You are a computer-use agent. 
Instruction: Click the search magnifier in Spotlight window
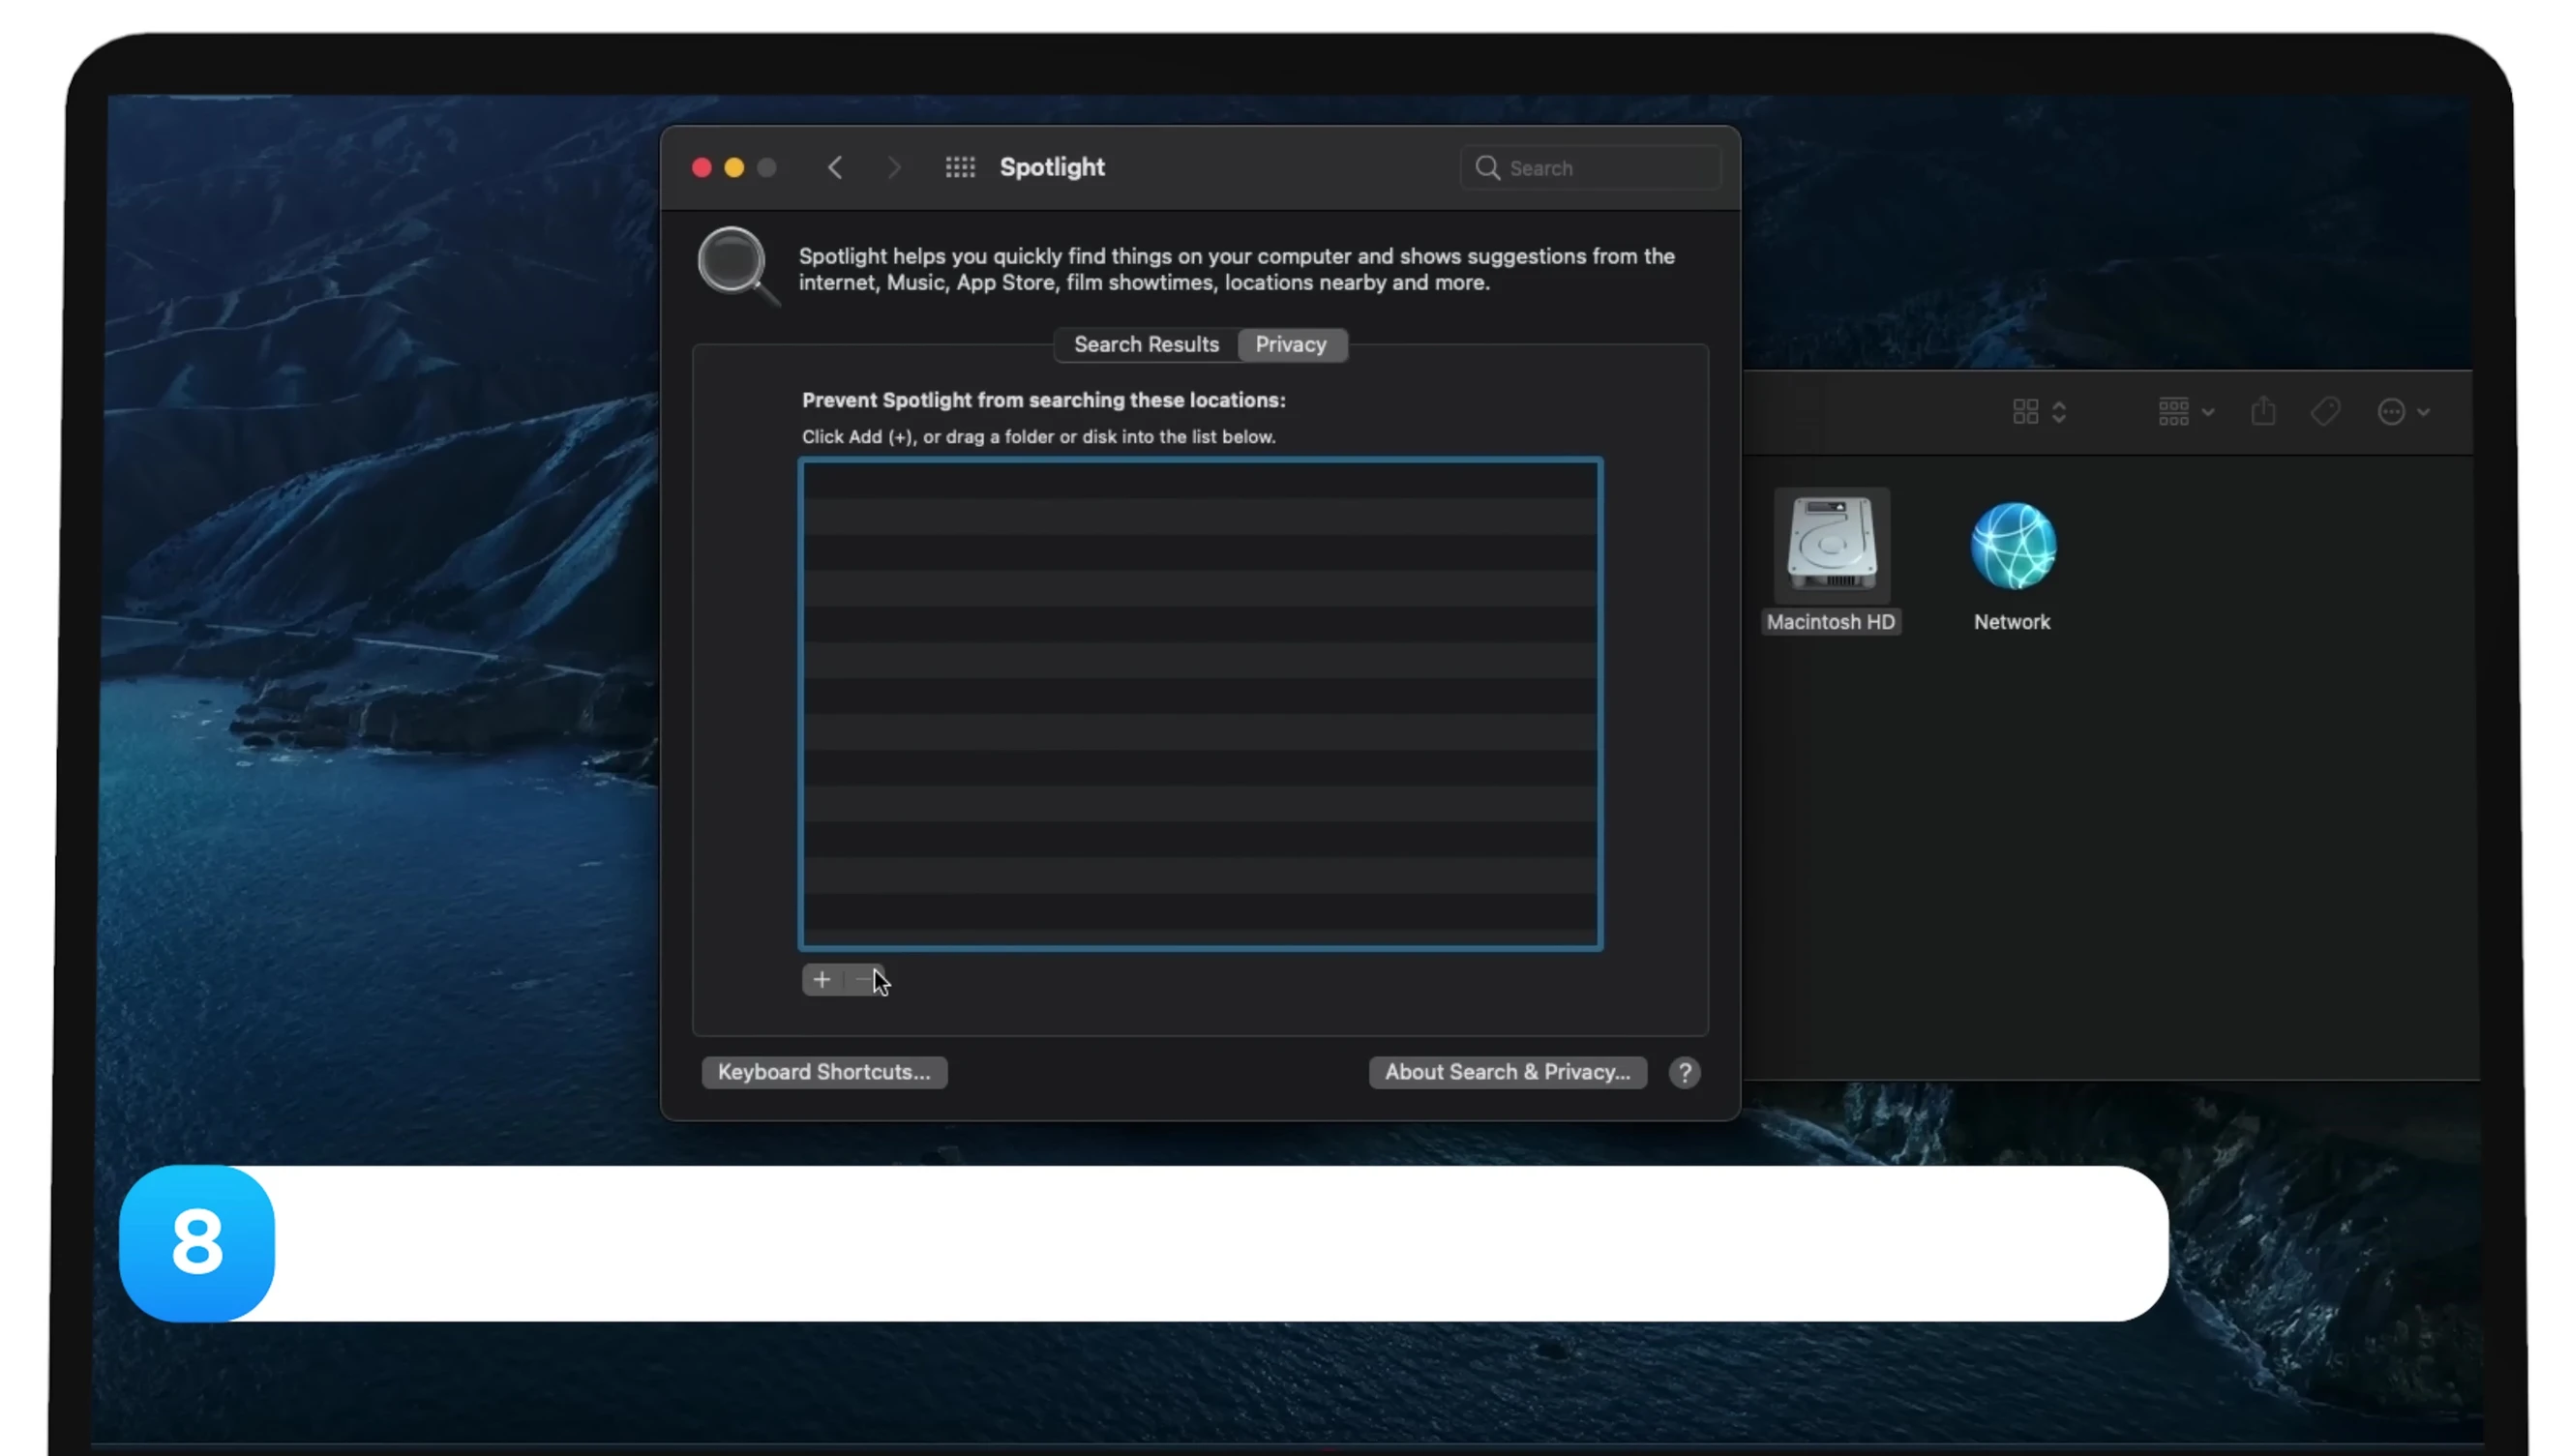(x=1487, y=168)
